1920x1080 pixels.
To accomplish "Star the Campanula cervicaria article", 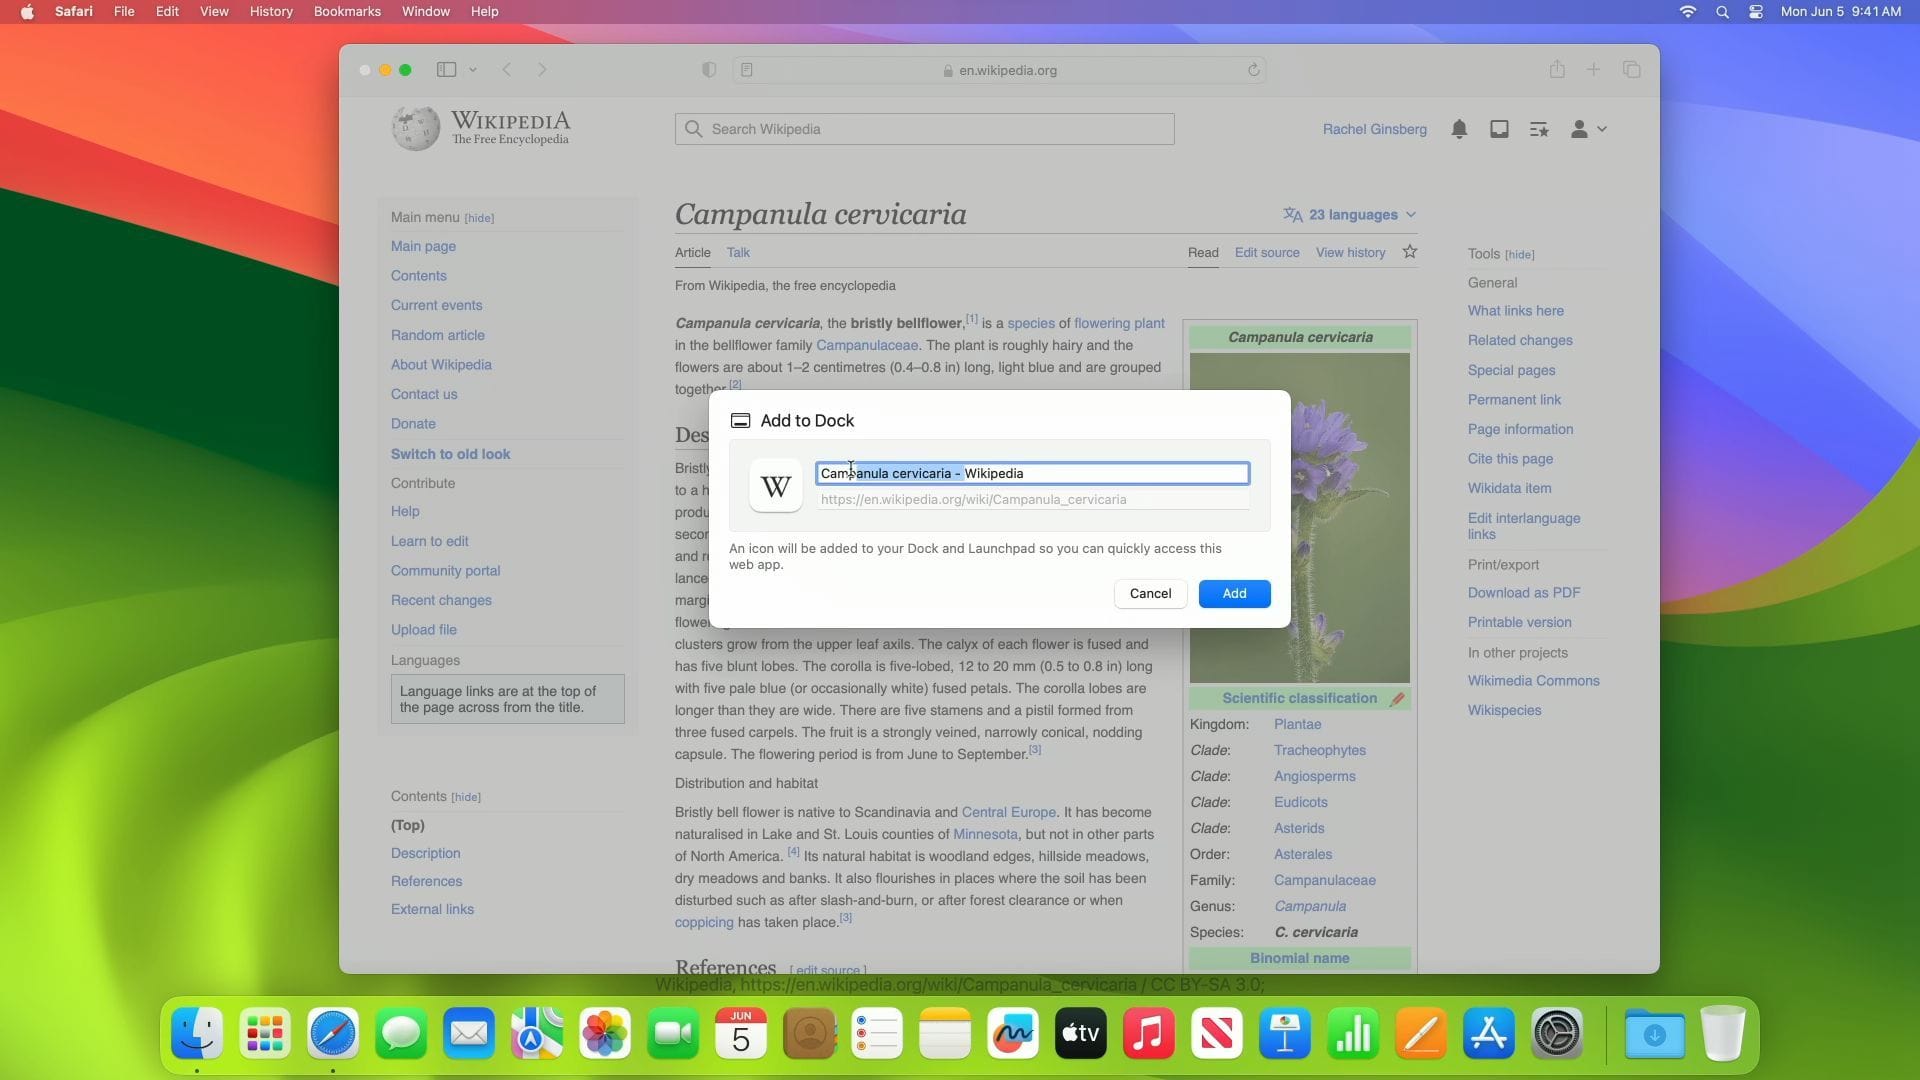I will click(x=1410, y=252).
